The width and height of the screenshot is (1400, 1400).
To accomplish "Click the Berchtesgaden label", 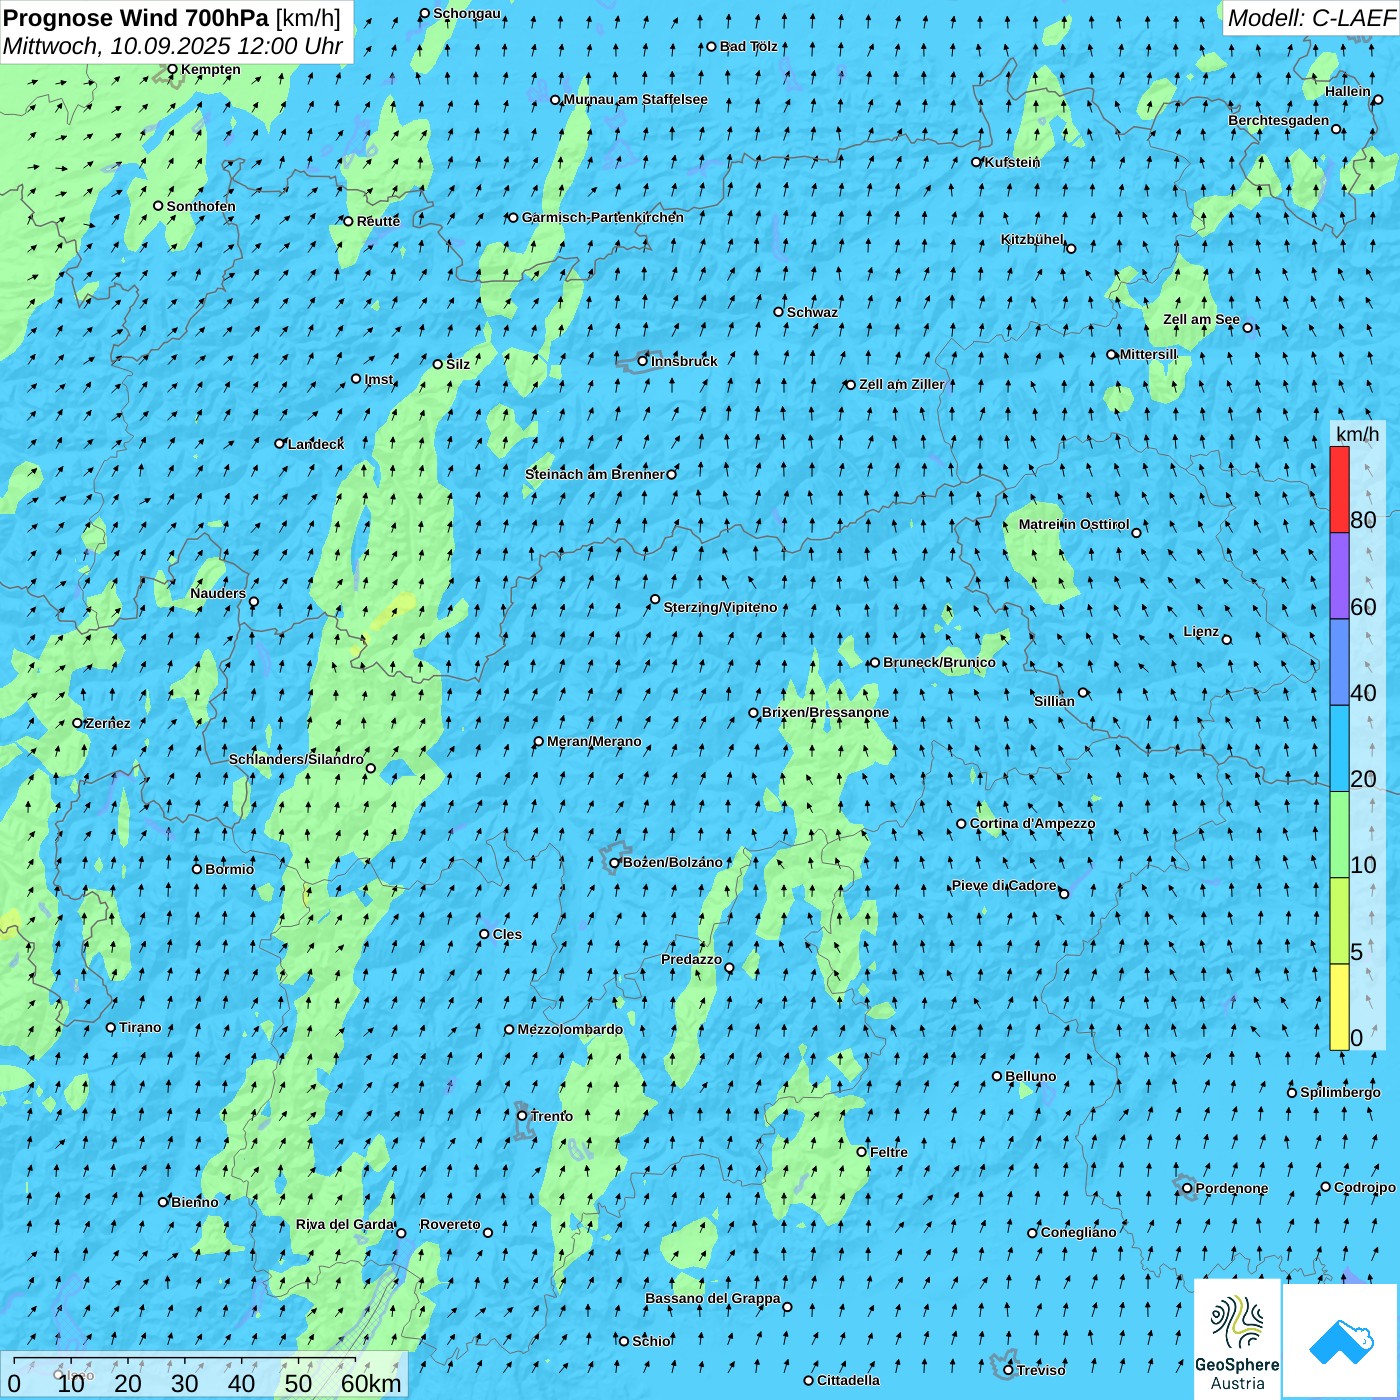I will point(1278,120).
